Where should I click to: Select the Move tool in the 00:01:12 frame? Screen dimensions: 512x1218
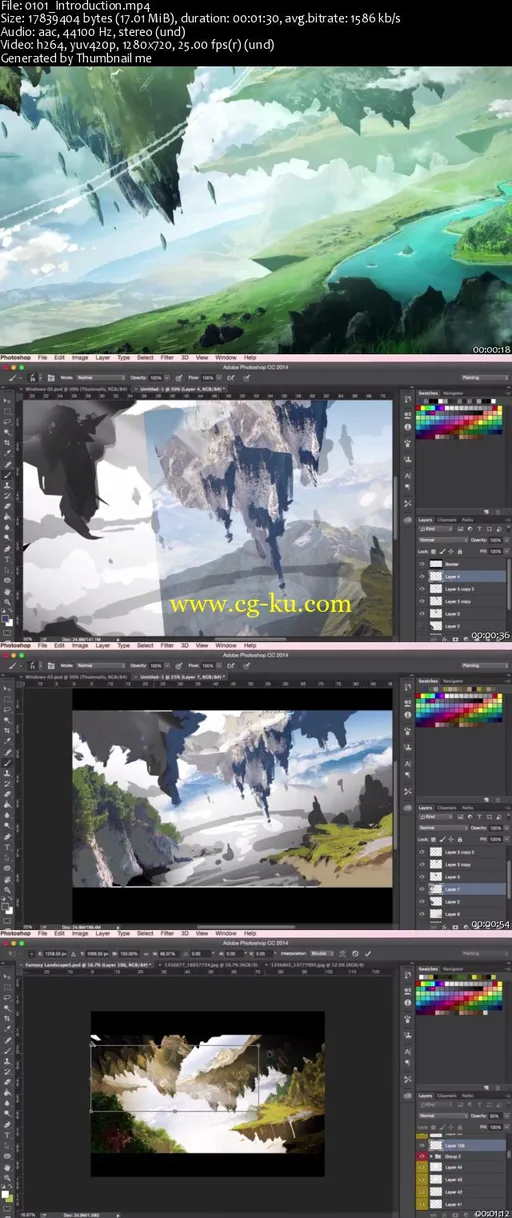click(x=6, y=977)
